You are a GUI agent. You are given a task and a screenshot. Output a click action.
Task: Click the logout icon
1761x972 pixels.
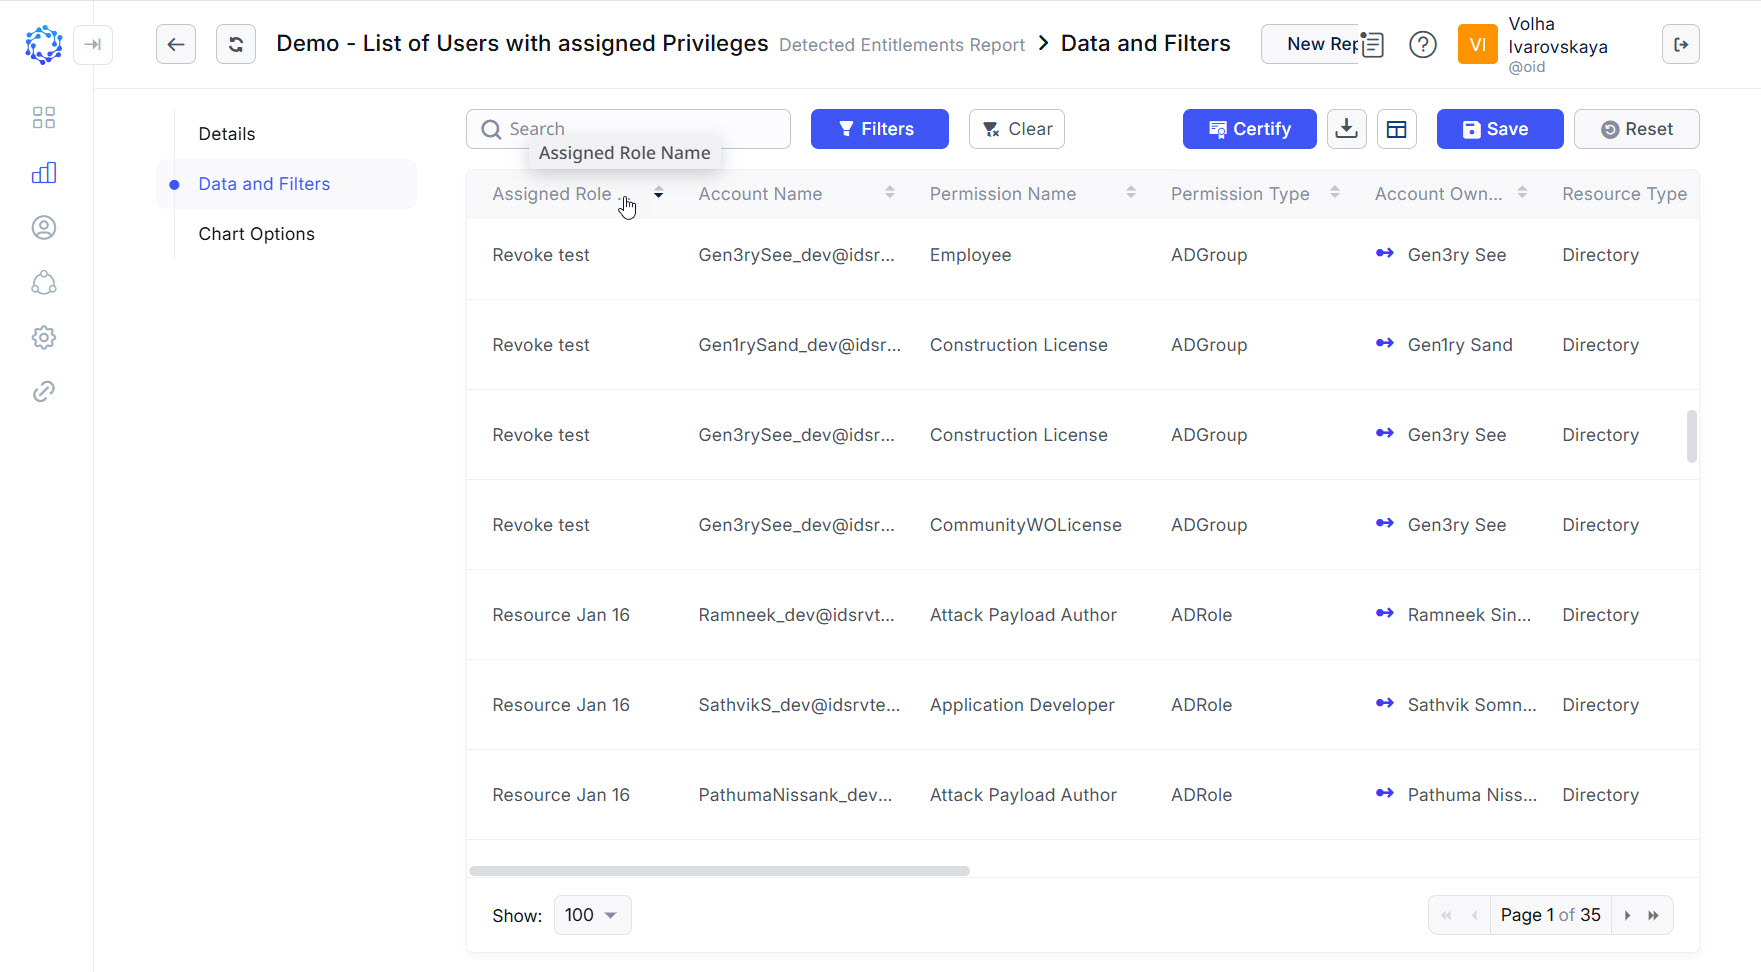point(1680,44)
